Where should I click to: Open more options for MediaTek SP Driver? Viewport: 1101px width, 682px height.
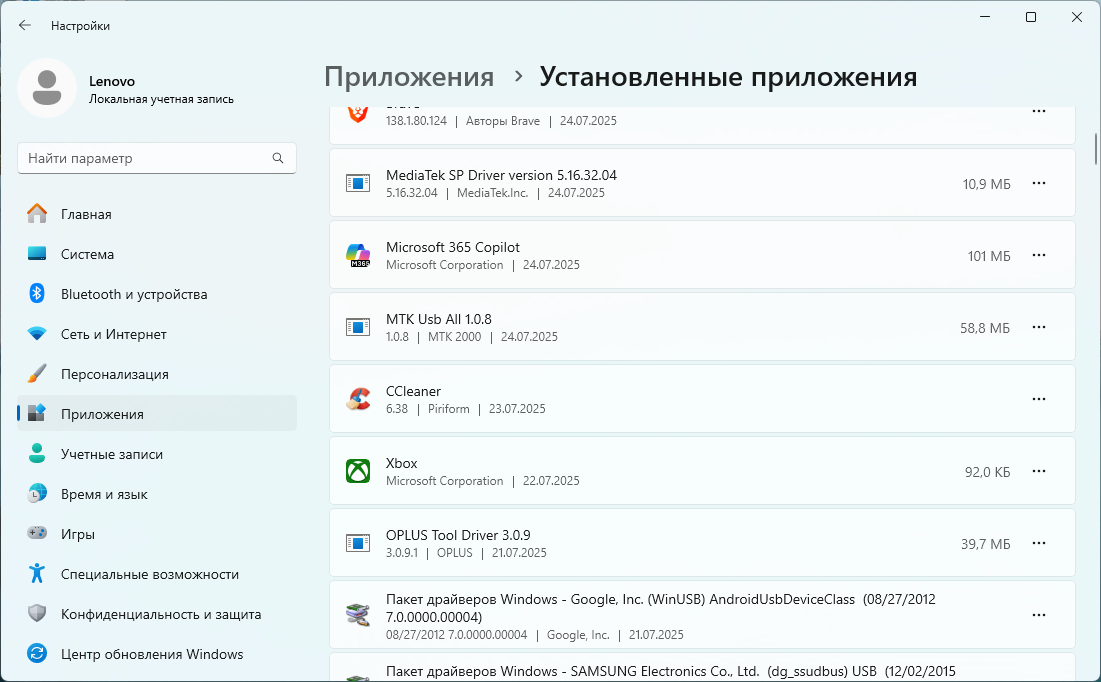(1039, 183)
